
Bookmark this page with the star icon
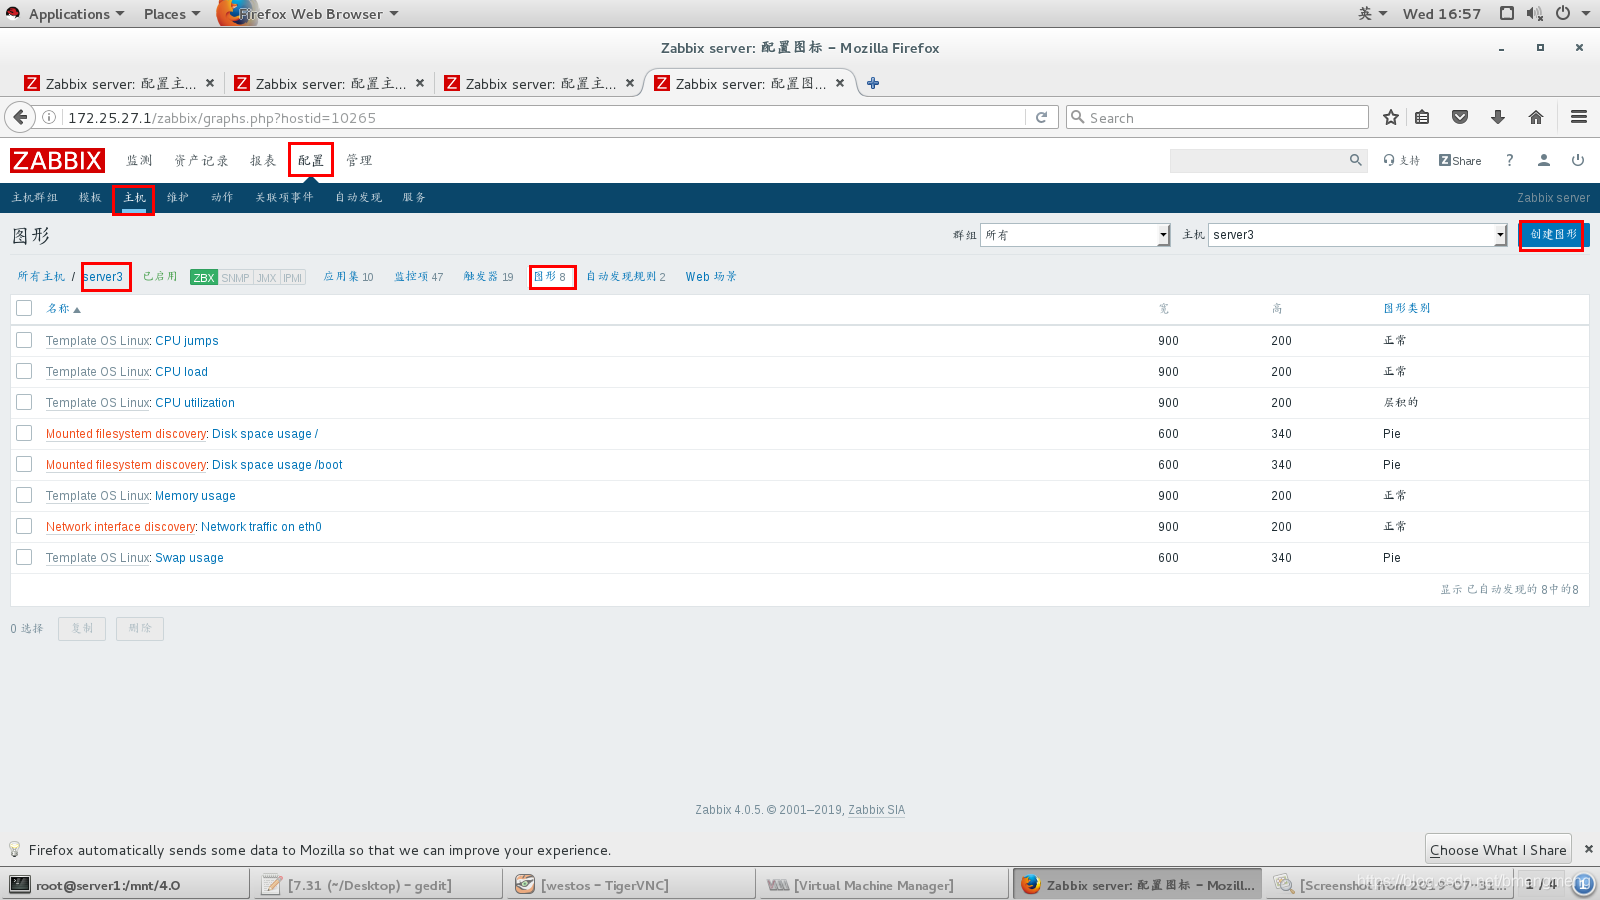click(1390, 117)
